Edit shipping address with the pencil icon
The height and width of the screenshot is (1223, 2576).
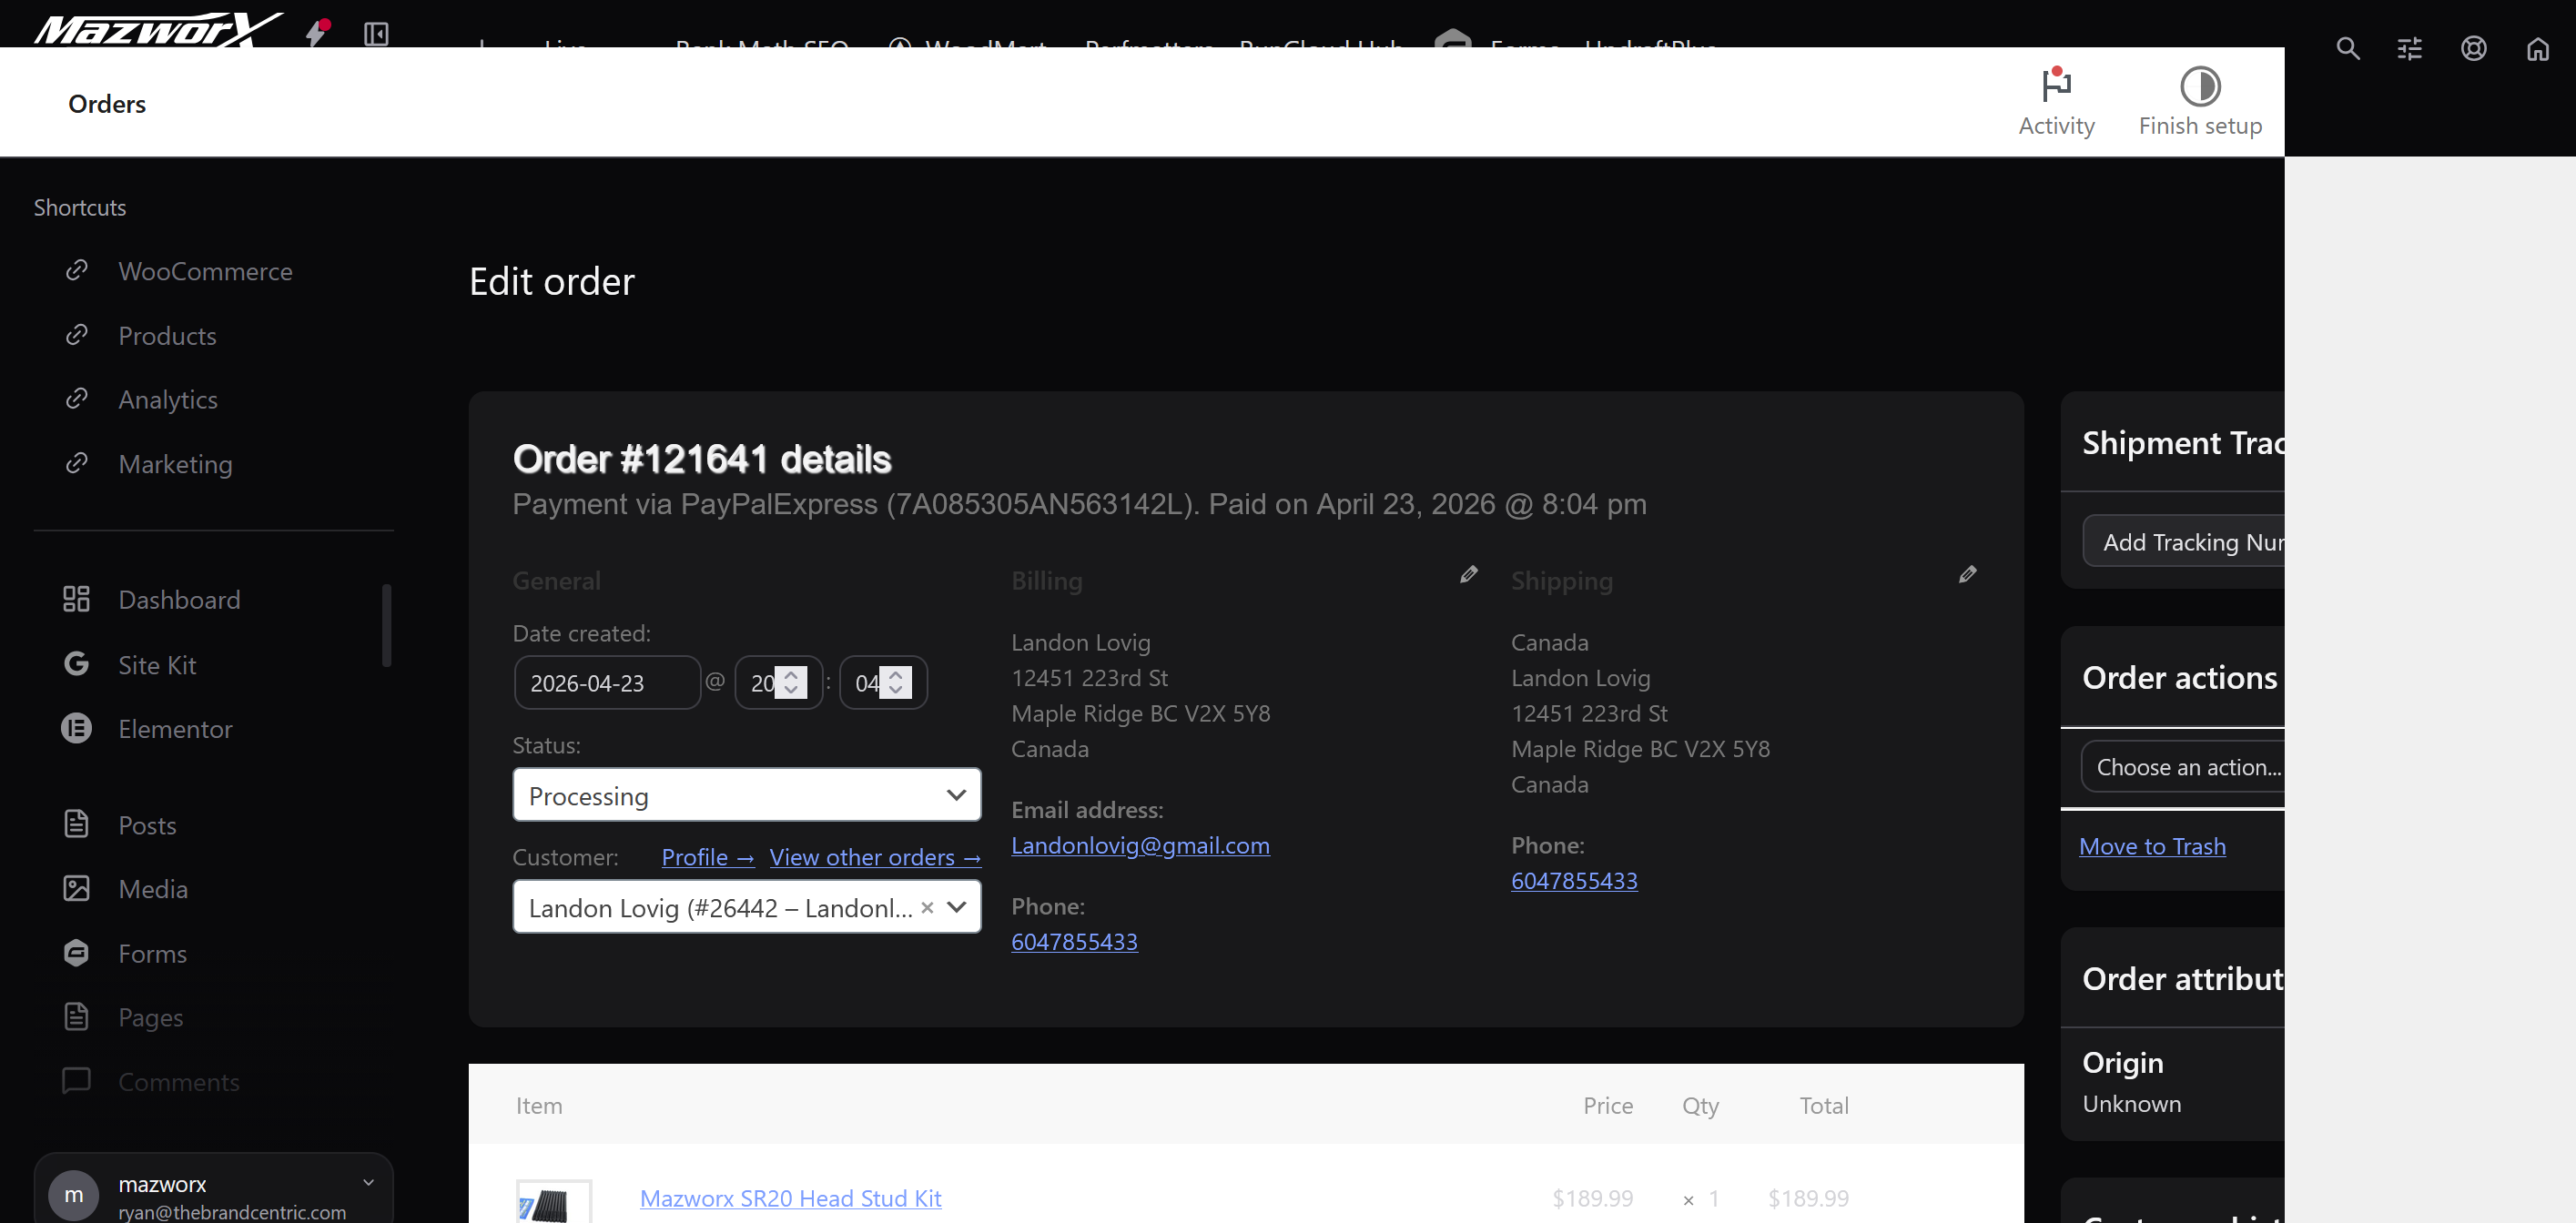[1967, 574]
